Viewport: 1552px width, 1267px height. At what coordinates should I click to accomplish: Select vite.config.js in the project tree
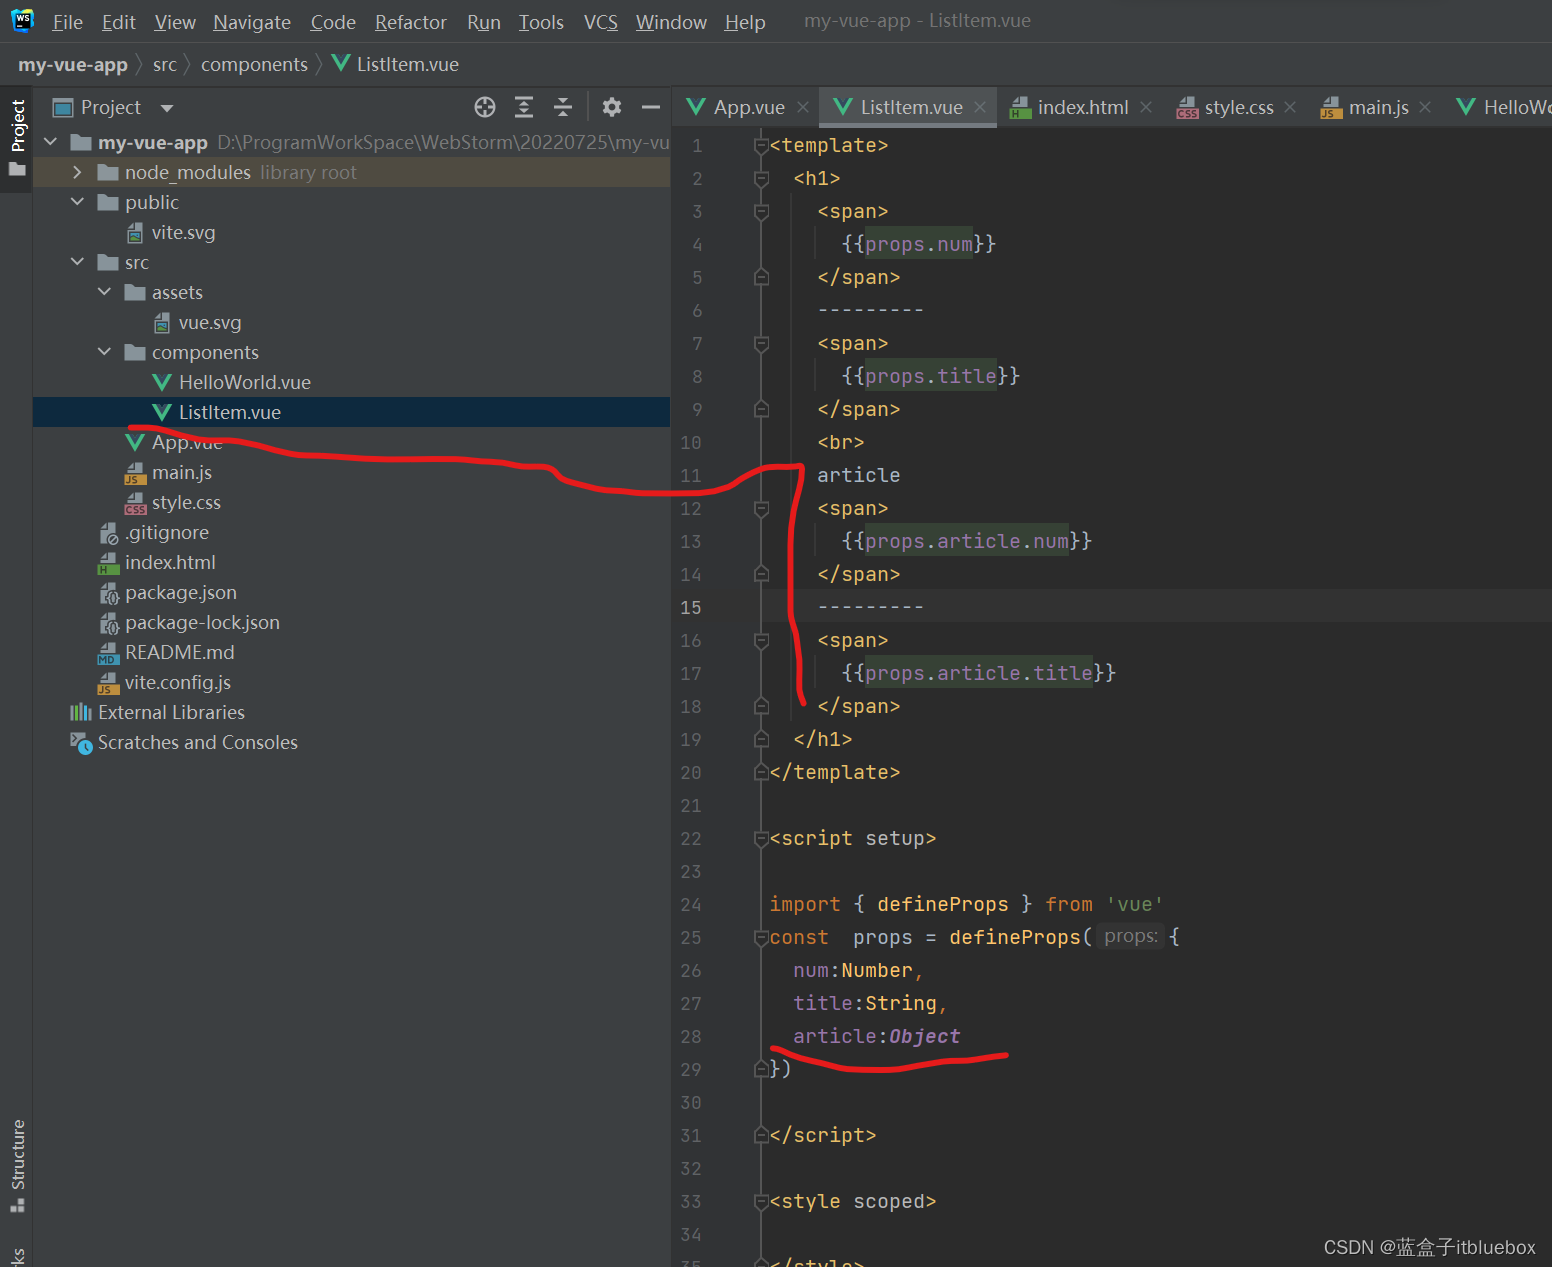coord(178,682)
